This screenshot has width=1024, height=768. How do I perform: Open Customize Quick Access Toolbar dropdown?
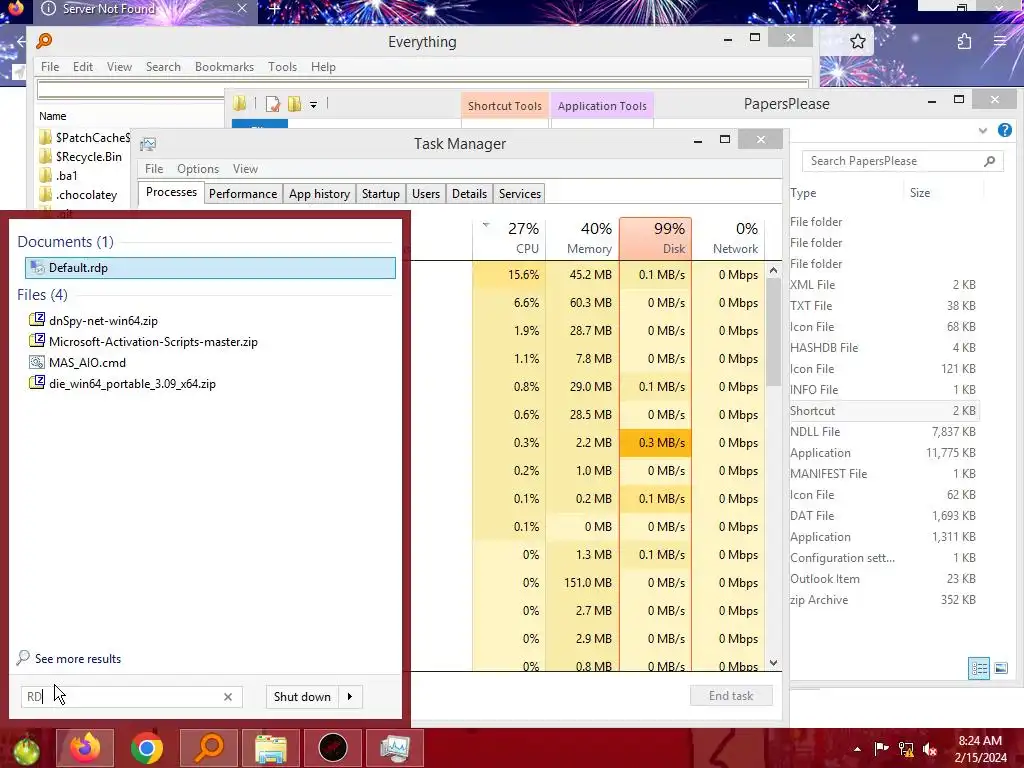[x=313, y=104]
